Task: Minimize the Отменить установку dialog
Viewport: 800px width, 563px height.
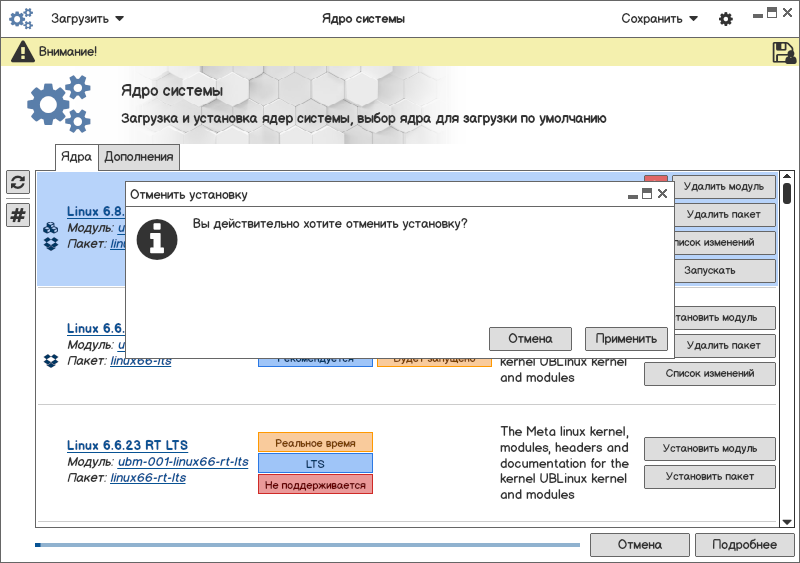Action: pos(633,196)
